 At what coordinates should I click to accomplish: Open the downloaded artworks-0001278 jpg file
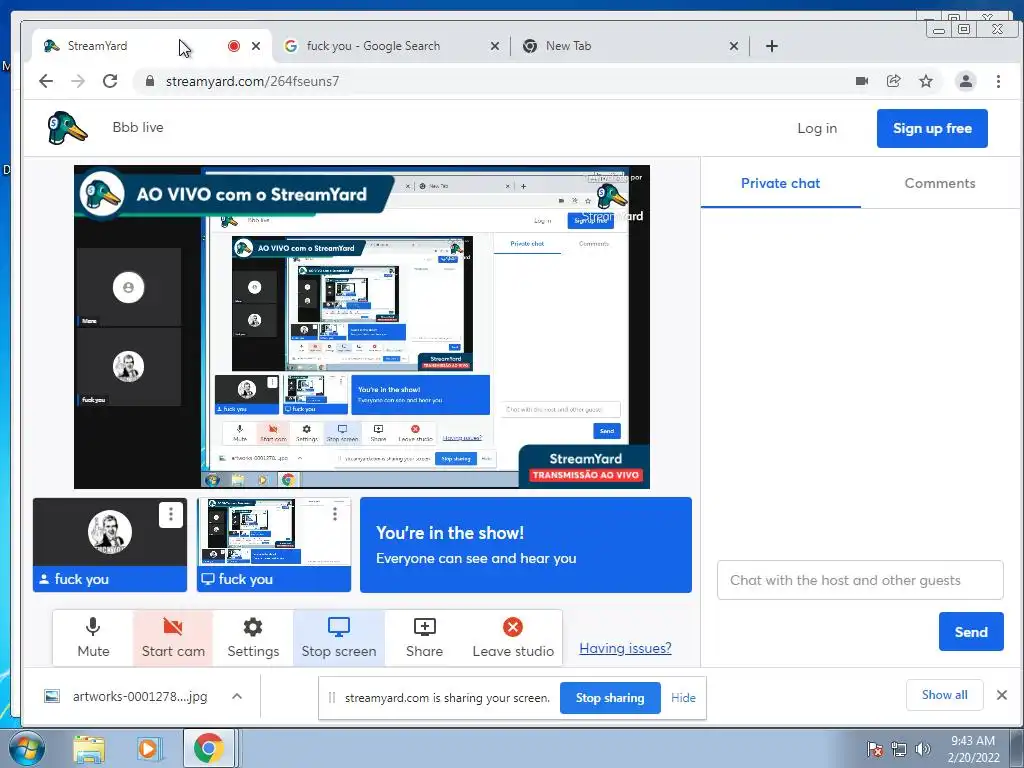pyautogui.click(x=128, y=696)
